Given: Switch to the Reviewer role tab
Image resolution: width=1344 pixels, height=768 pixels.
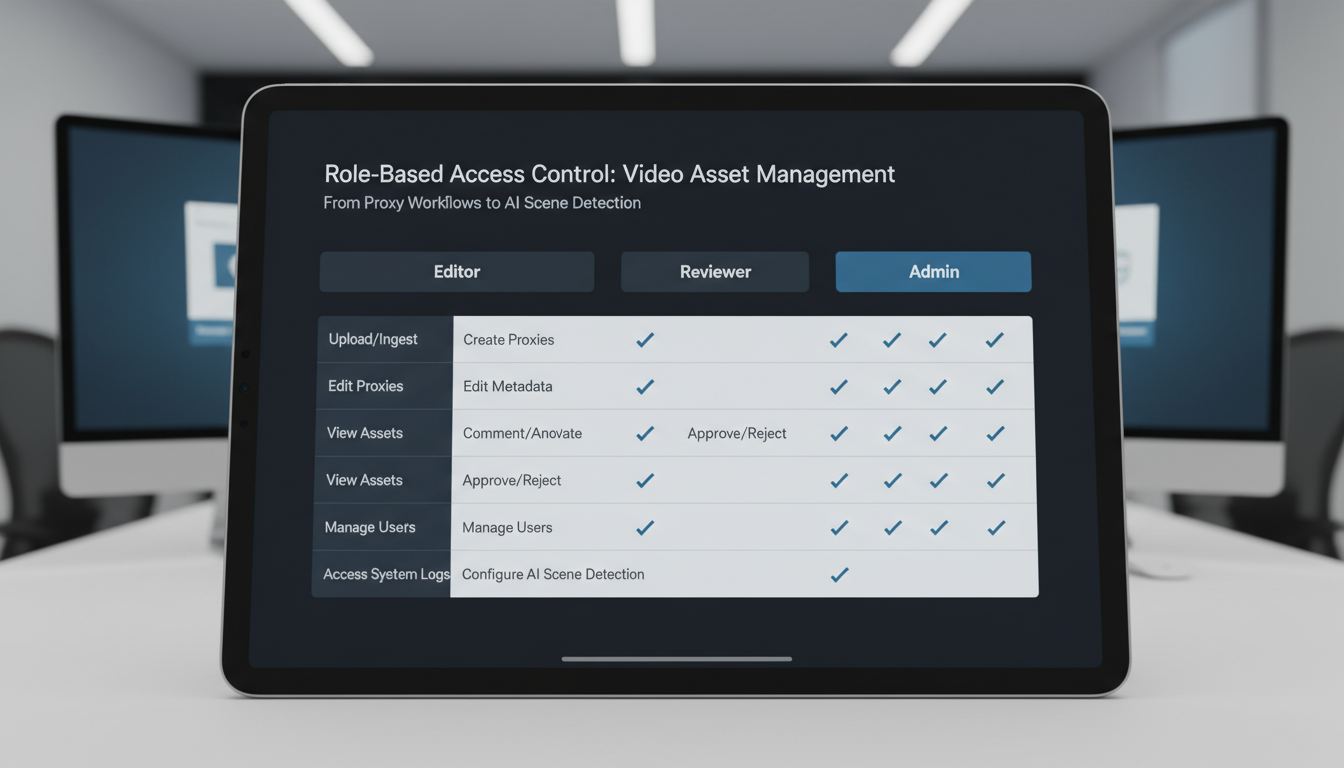Looking at the screenshot, I should click(x=714, y=271).
